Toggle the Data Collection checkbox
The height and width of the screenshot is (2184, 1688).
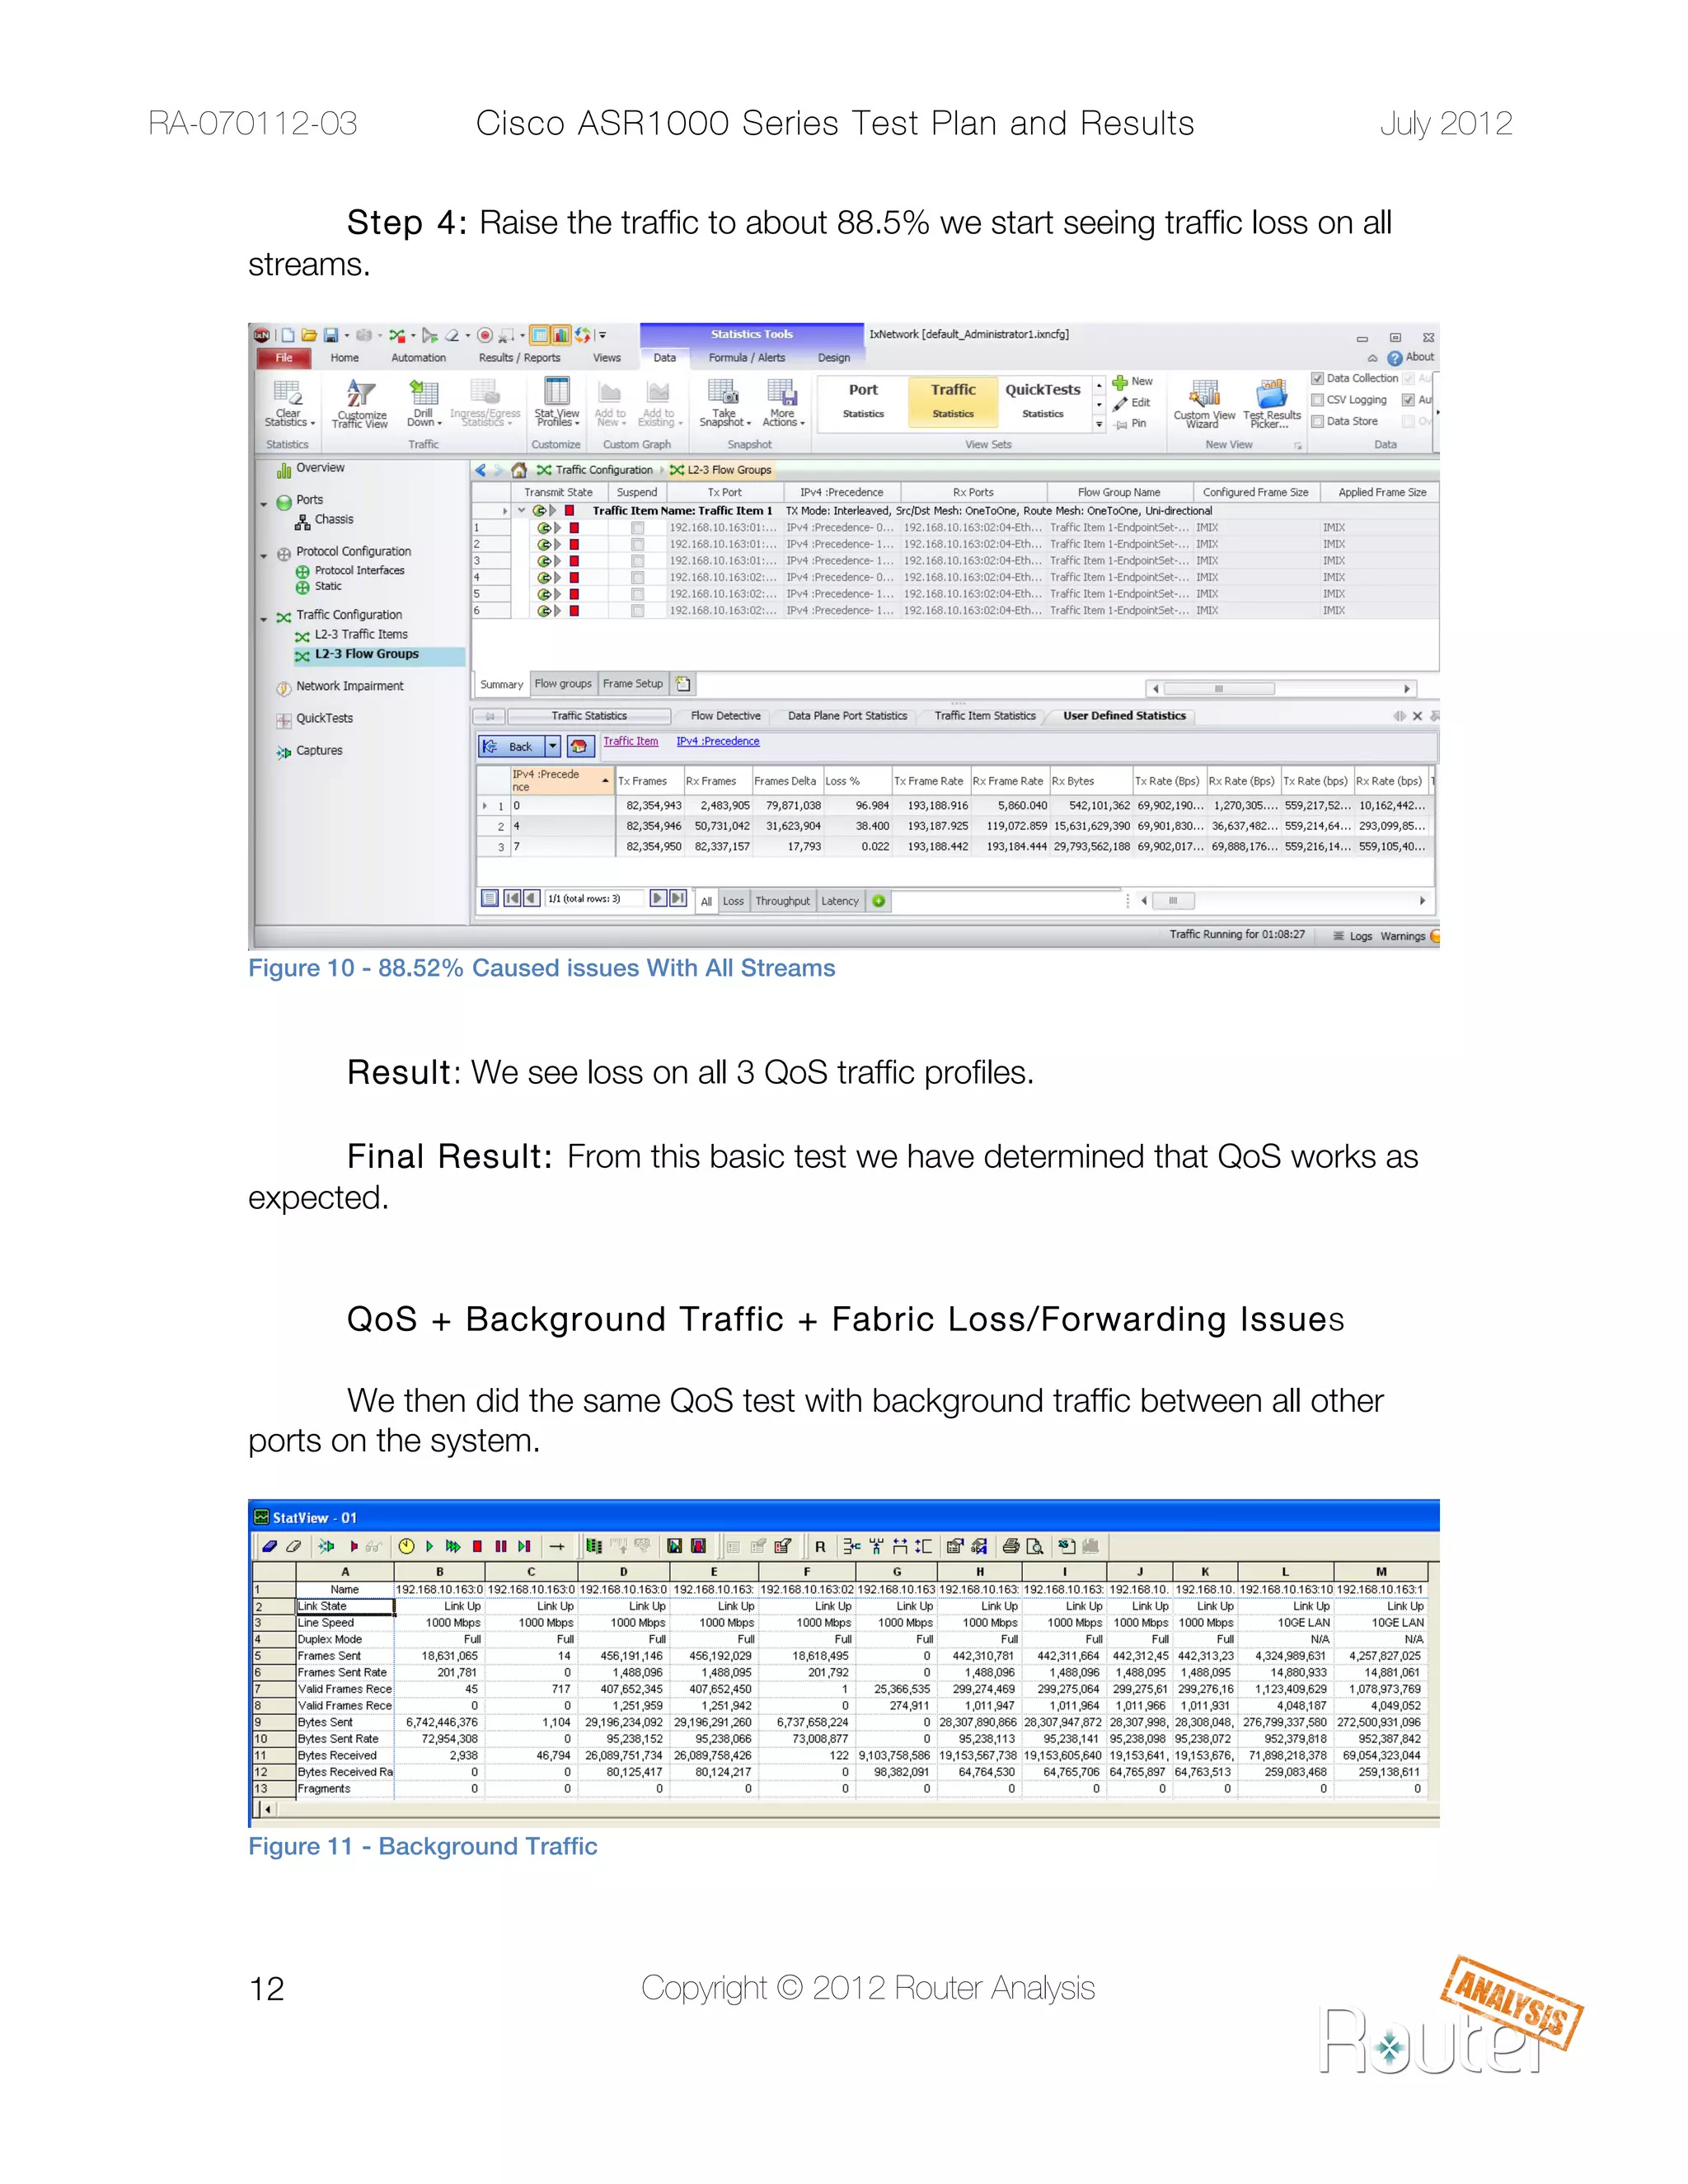pos(1317,379)
